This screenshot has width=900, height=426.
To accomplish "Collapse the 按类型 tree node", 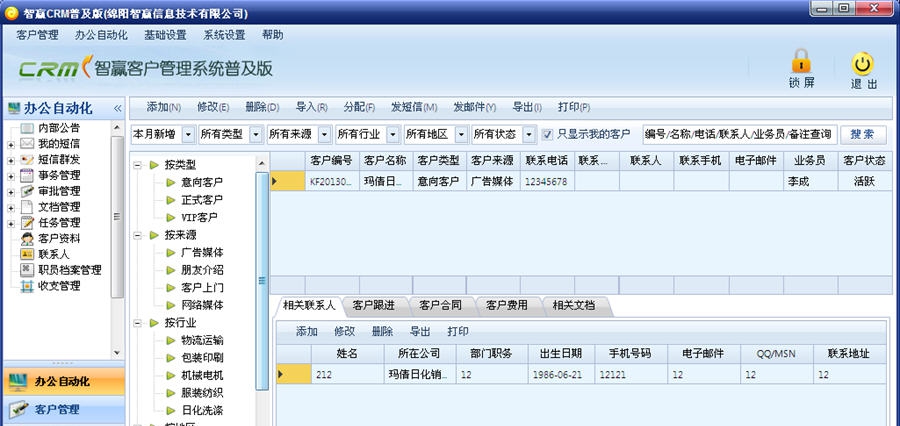I will (138, 165).
